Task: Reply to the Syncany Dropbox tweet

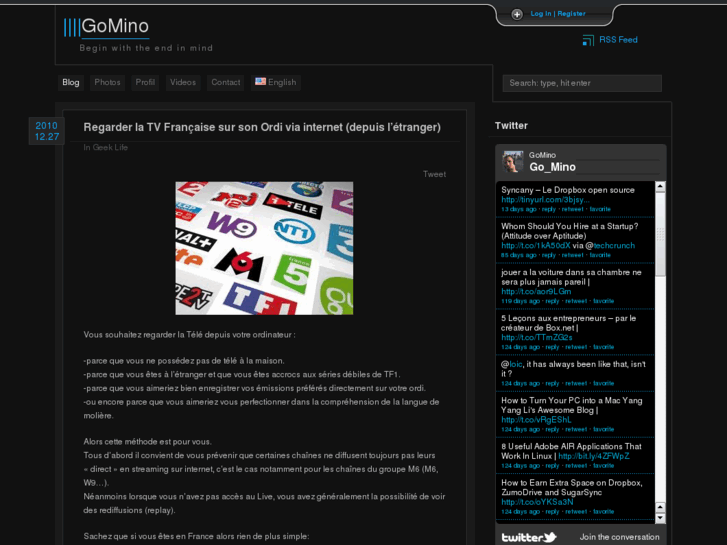Action: pyautogui.click(x=548, y=209)
